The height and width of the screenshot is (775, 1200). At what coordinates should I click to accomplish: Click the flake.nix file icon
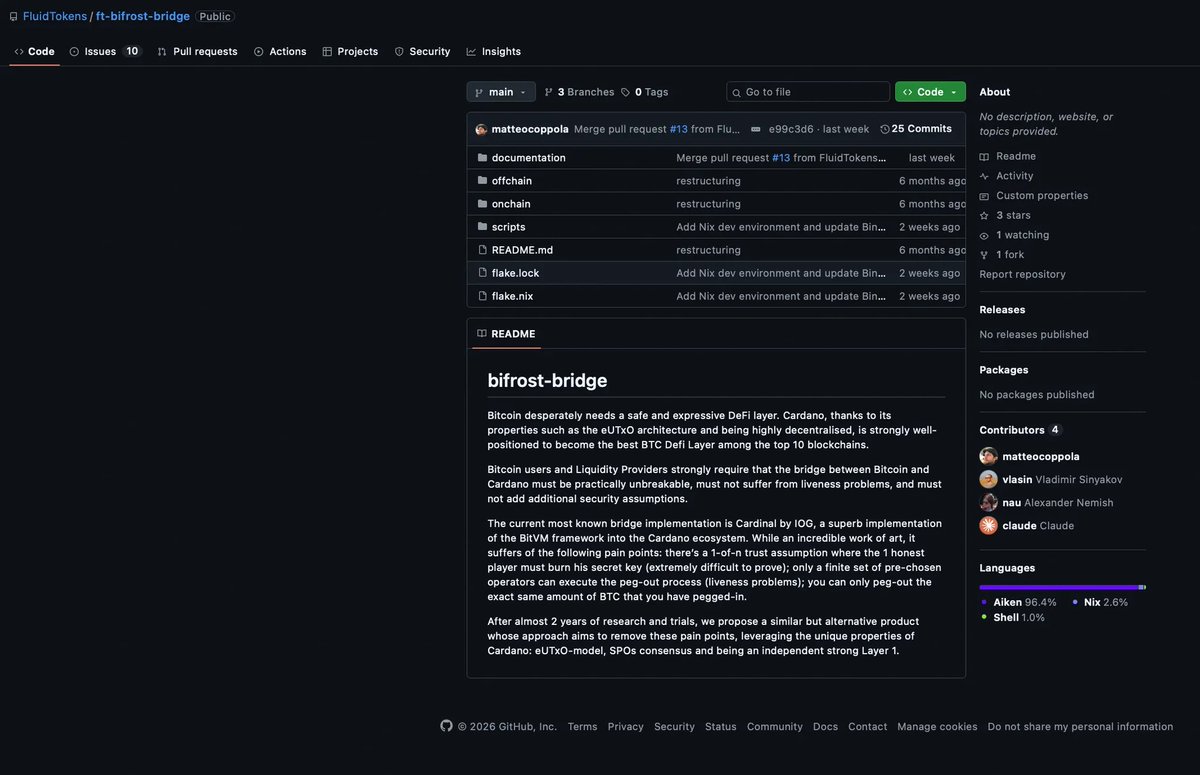click(483, 296)
